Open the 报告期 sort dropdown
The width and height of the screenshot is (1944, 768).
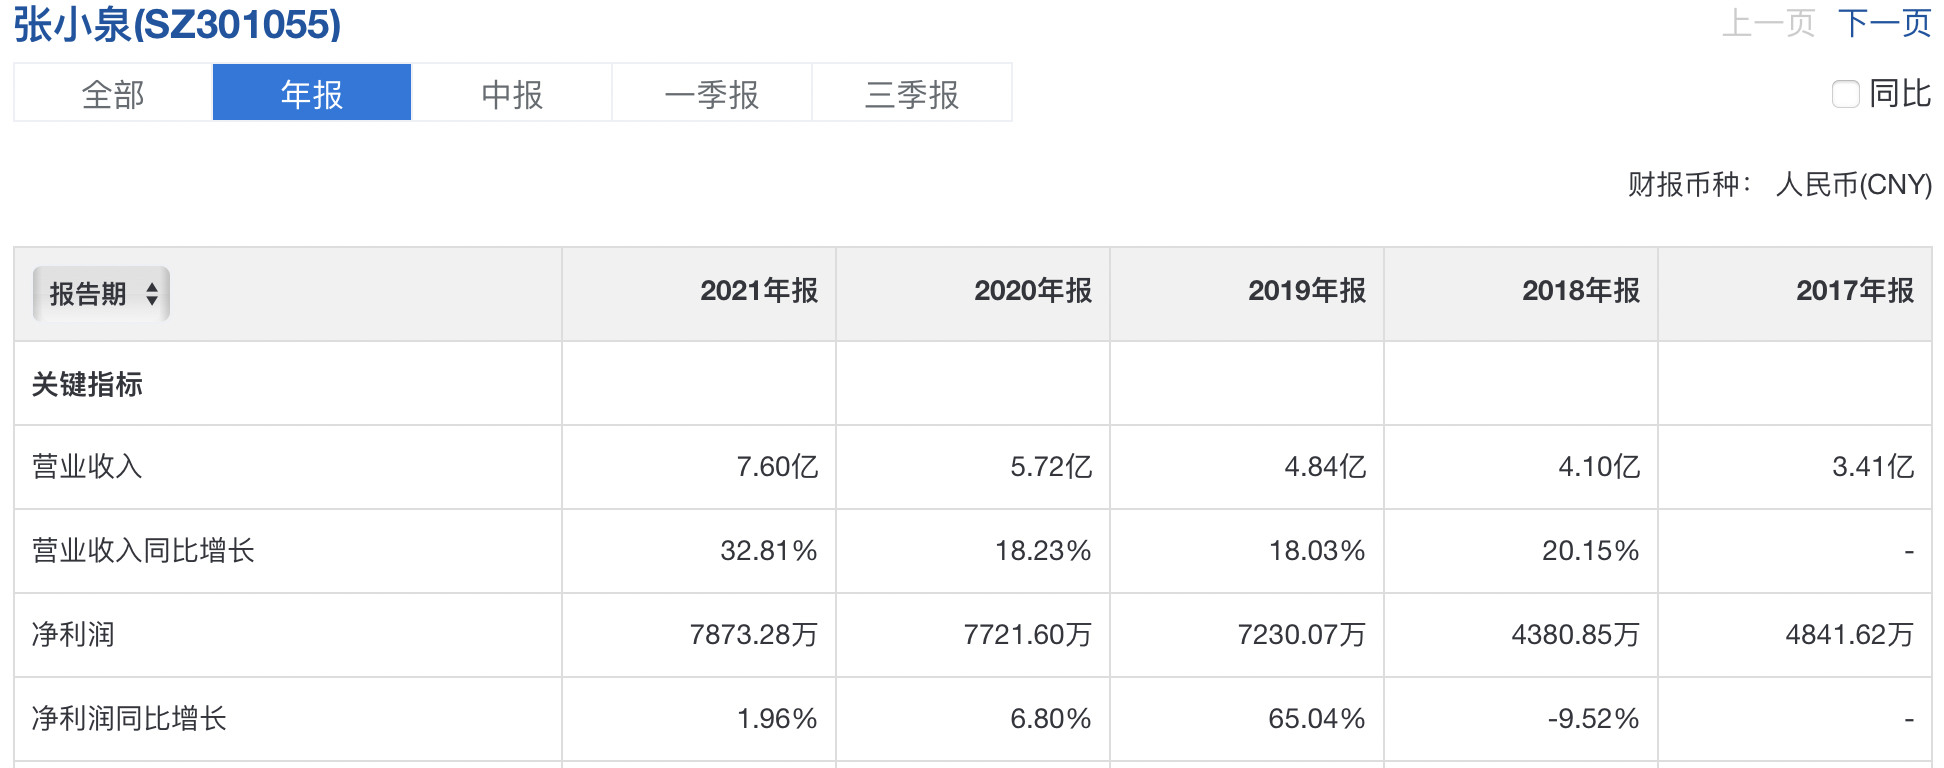point(101,294)
